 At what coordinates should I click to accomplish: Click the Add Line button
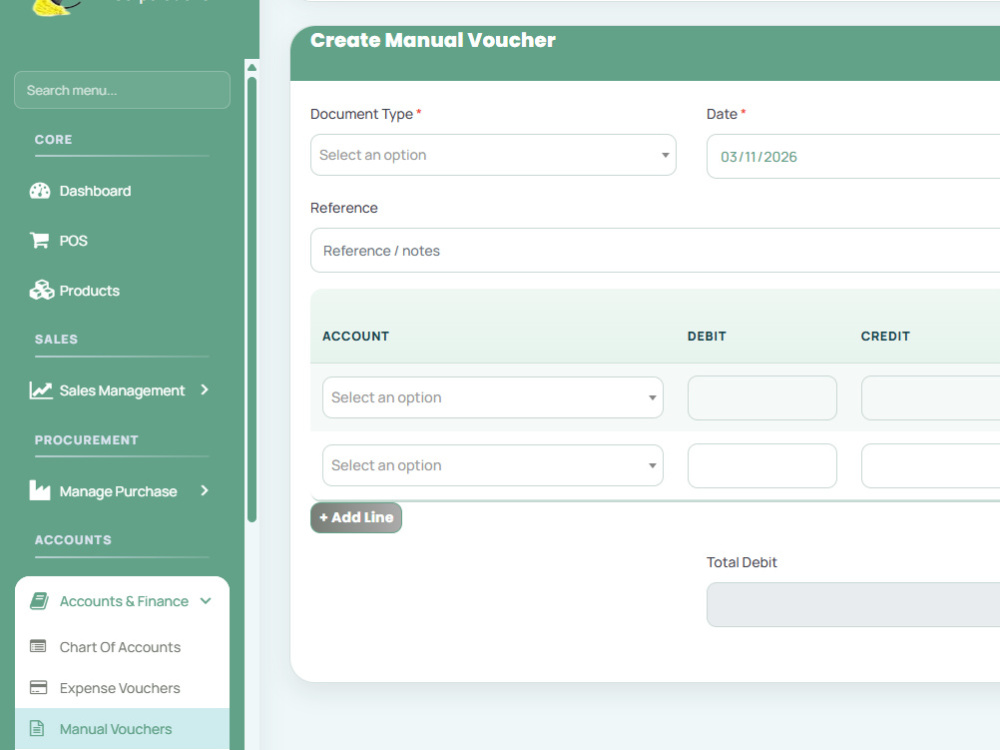pyautogui.click(x=356, y=517)
